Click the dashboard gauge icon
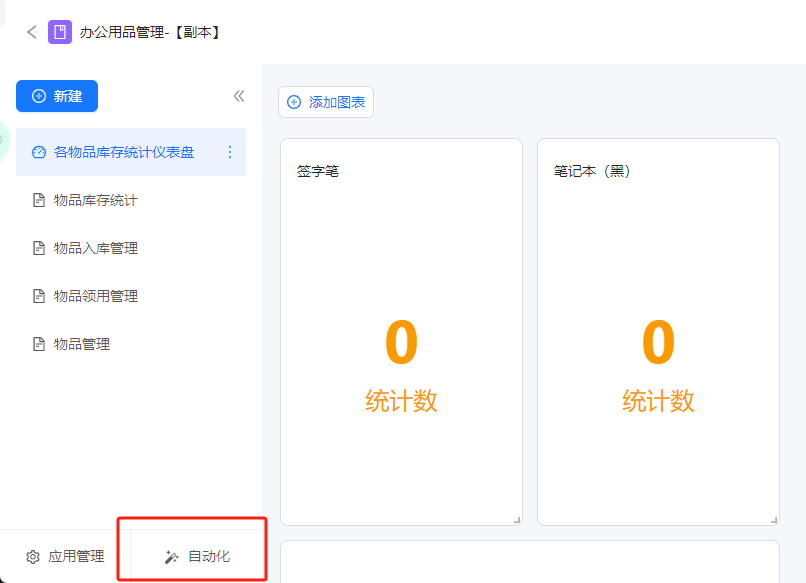The width and height of the screenshot is (806, 583). [x=39, y=152]
